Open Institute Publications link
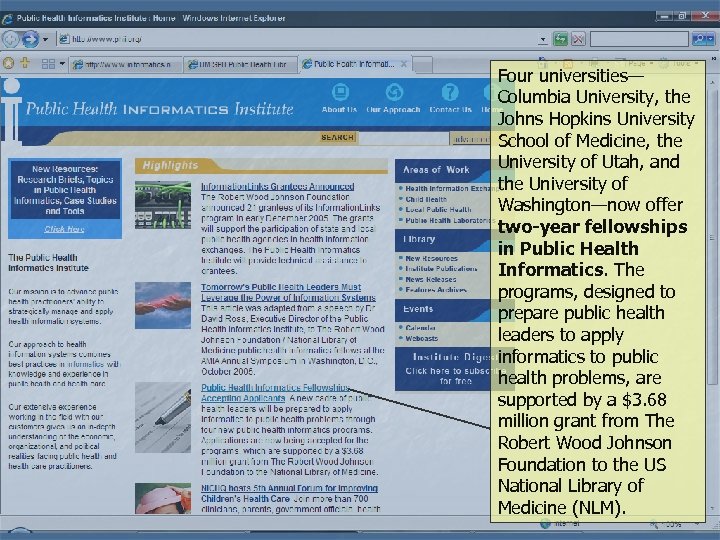Image resolution: width=720 pixels, height=540 pixels. pyautogui.click(x=441, y=269)
